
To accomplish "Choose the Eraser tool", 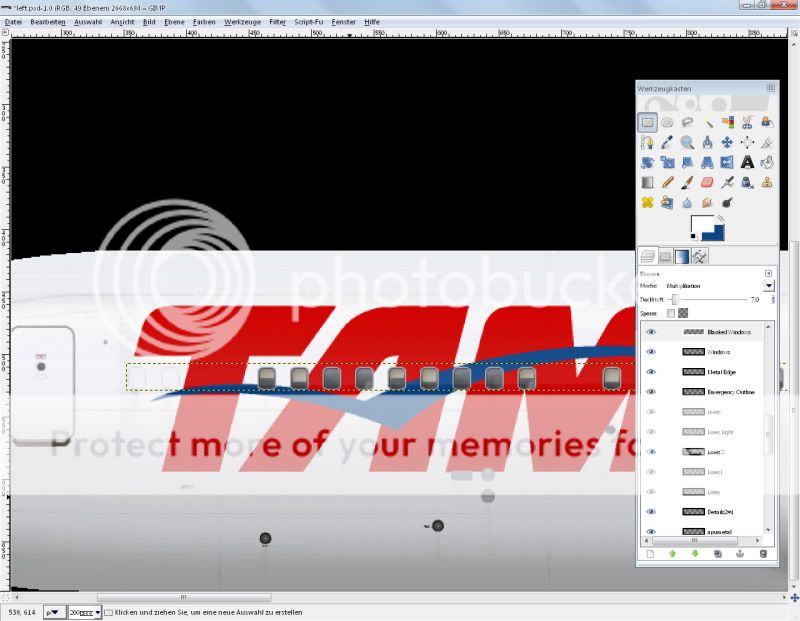I will coord(707,183).
